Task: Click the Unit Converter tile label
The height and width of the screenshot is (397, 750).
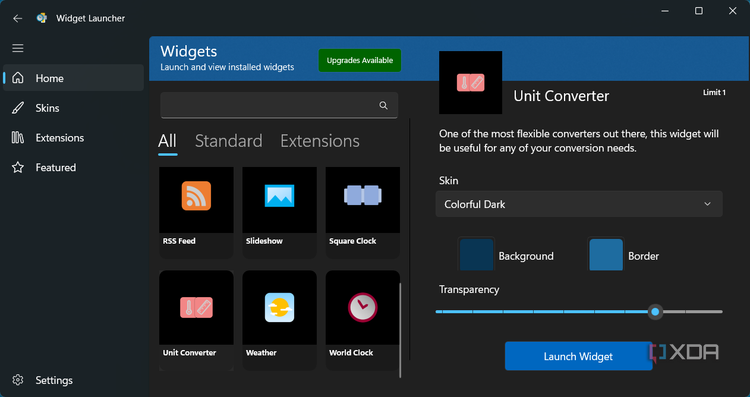Action: pos(189,353)
